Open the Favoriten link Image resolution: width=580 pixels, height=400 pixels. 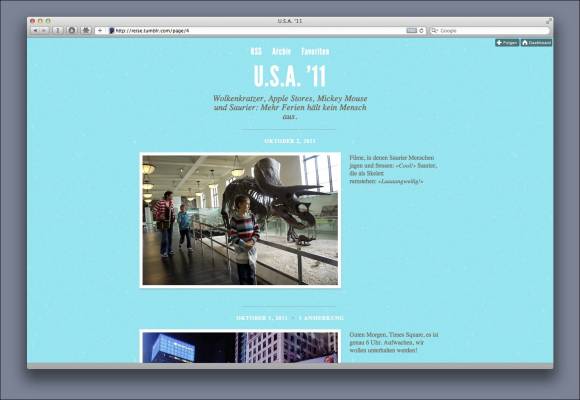tap(315, 51)
